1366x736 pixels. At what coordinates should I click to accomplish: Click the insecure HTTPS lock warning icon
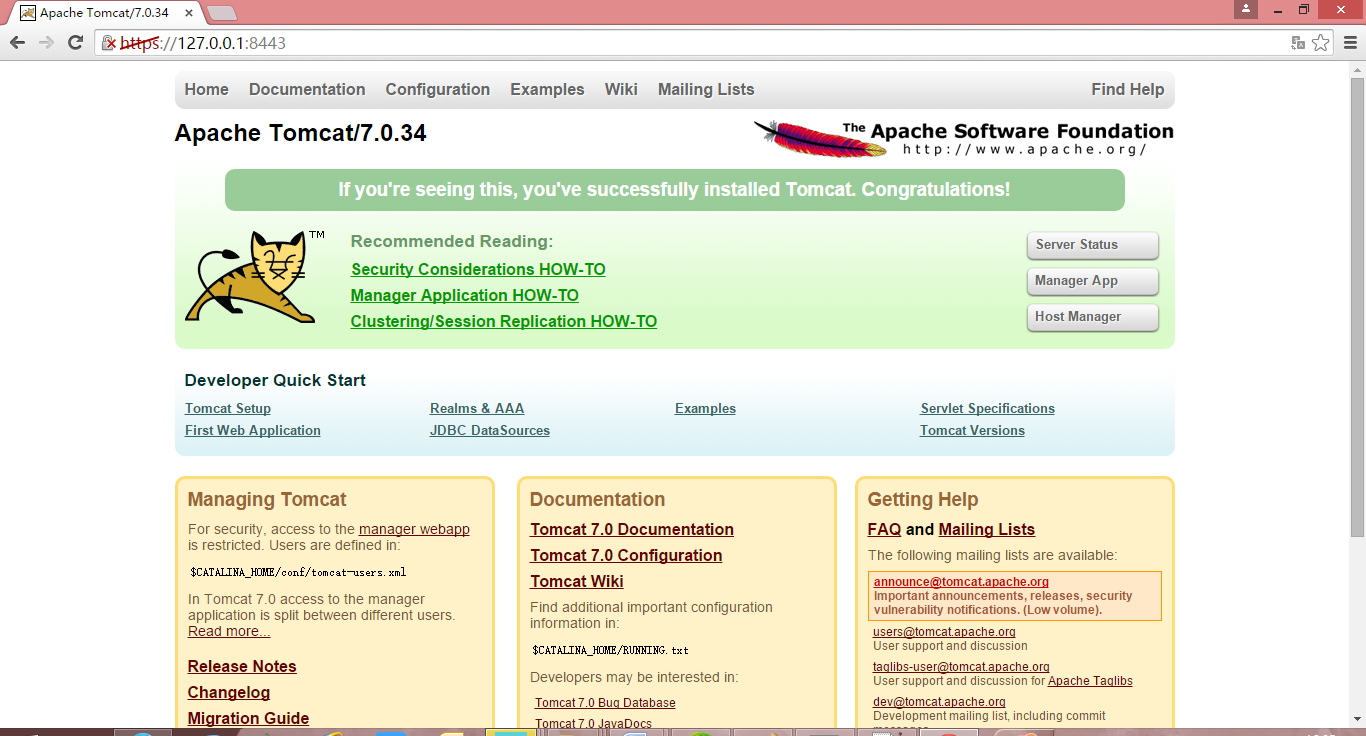tap(109, 43)
